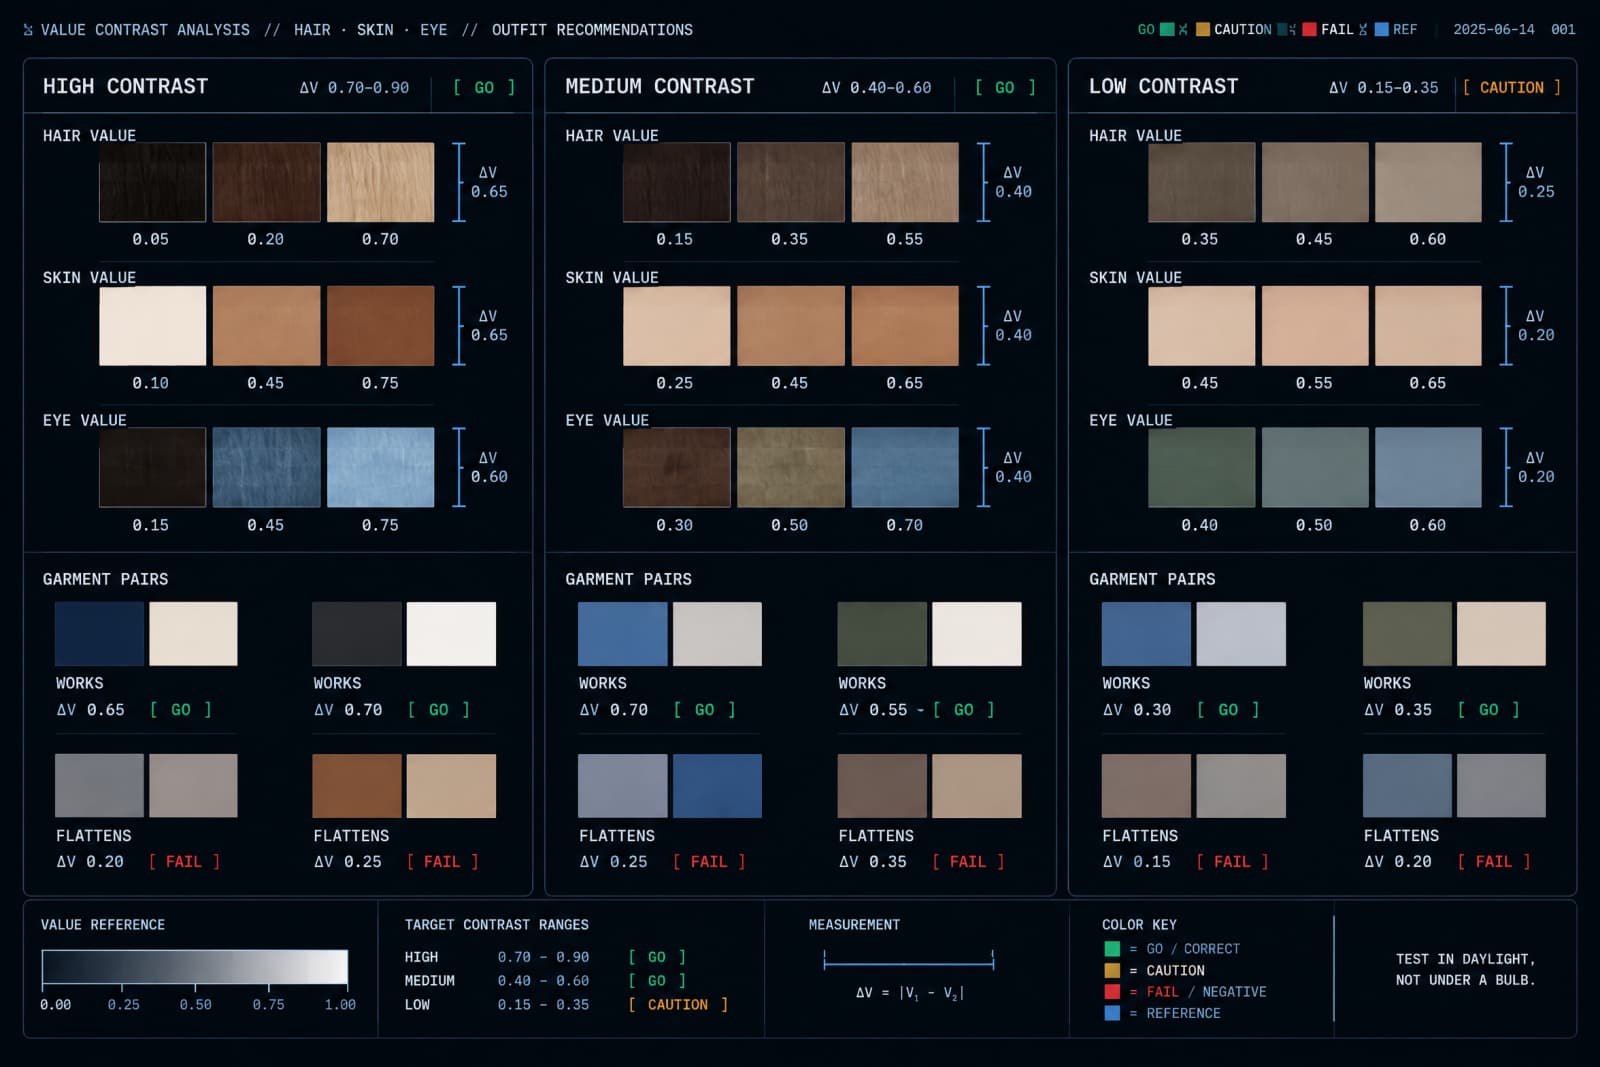Image resolution: width=1600 pixels, height=1067 pixels.
Task: Click the formula ΔV = |V1 − V2|
Action: [909, 993]
